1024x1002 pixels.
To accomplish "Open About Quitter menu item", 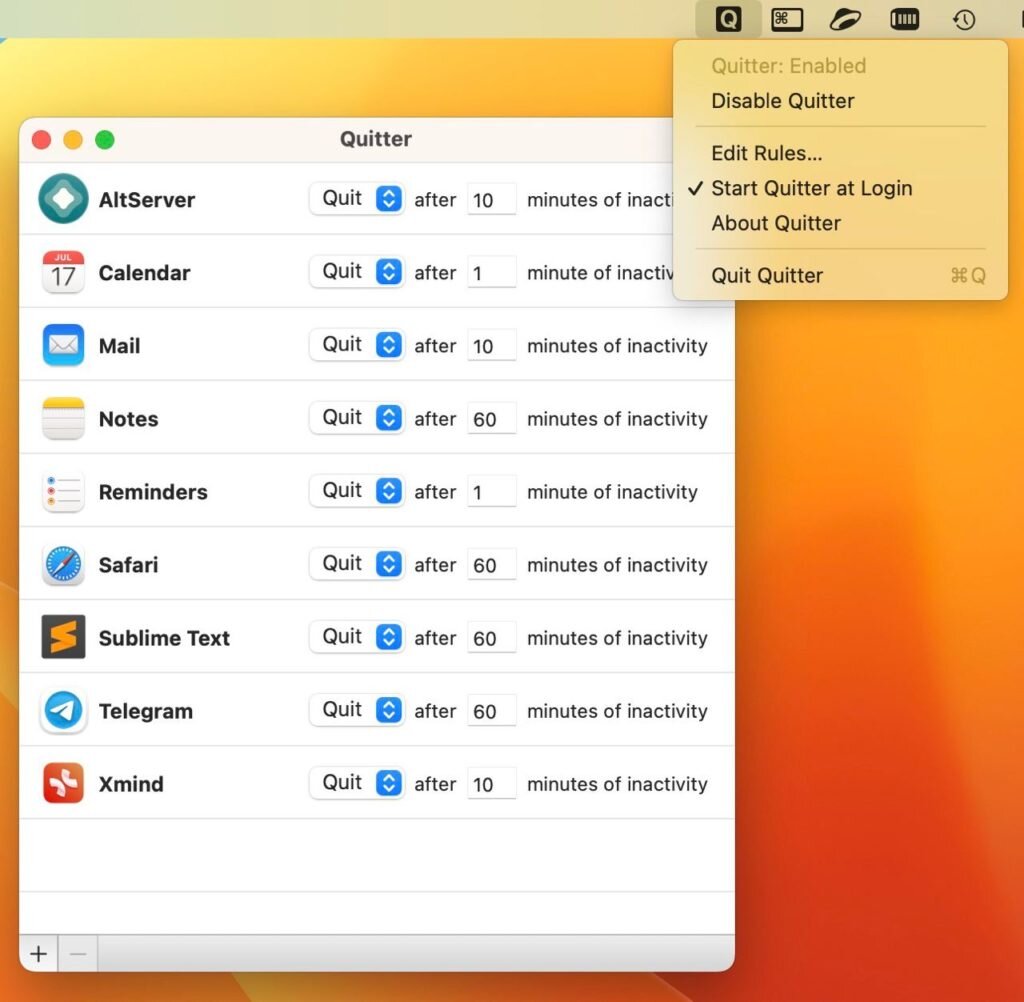I will point(776,223).
